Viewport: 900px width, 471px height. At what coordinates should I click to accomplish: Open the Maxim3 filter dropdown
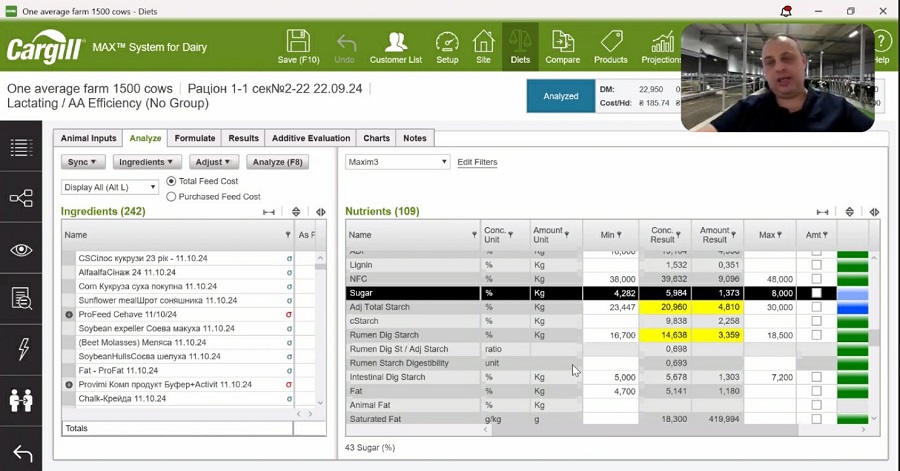397,162
